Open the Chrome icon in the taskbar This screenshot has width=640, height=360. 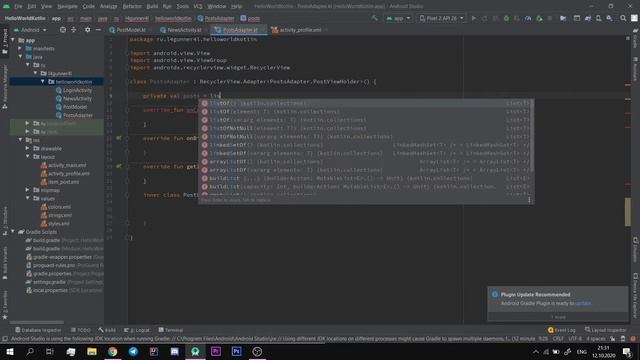tap(112, 351)
